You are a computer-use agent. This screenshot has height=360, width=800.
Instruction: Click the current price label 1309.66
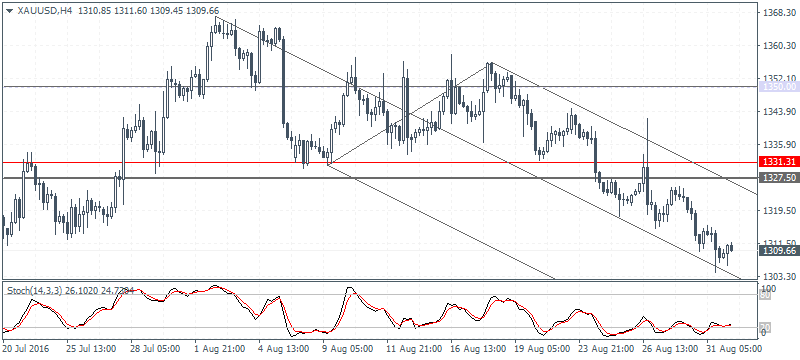[x=778, y=250]
